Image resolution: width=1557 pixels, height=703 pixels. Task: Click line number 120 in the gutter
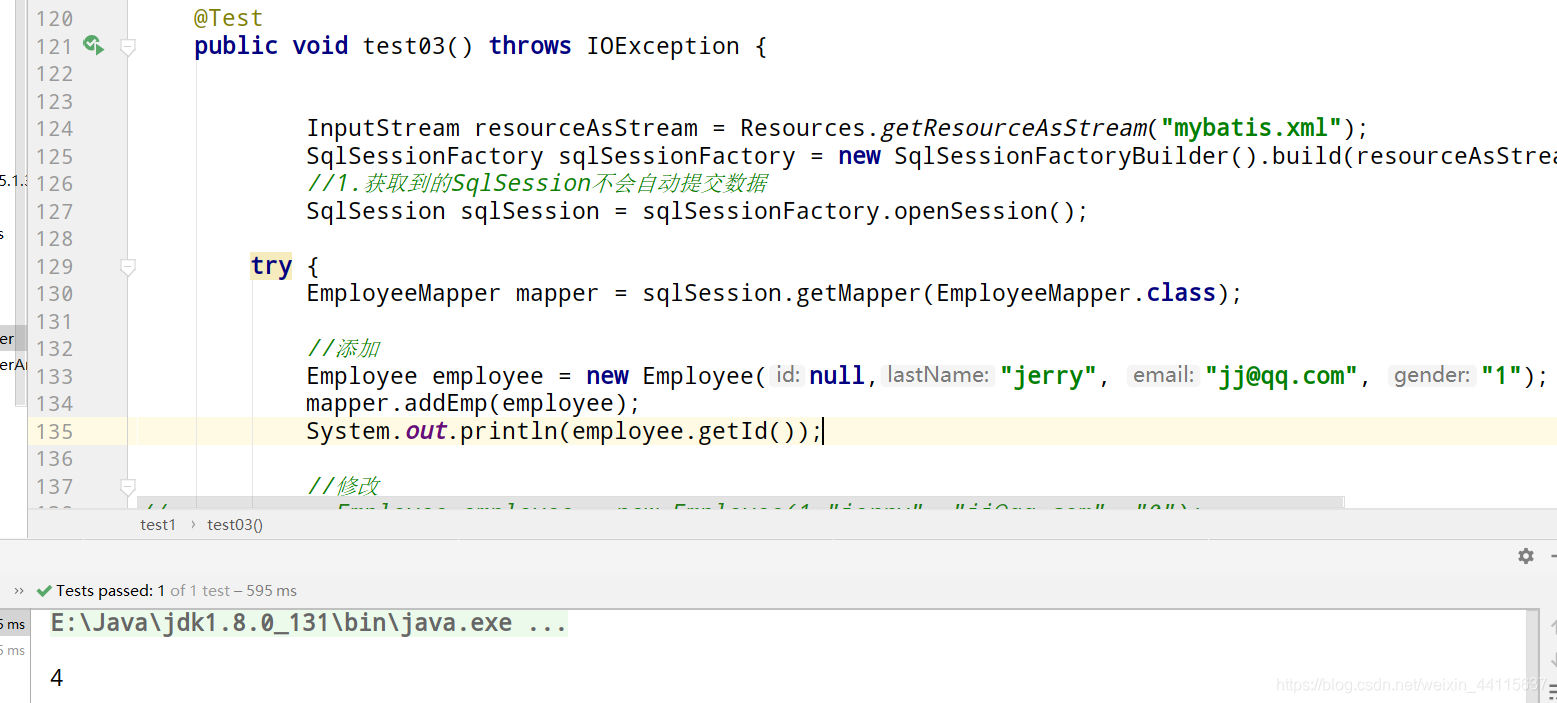[x=53, y=19]
